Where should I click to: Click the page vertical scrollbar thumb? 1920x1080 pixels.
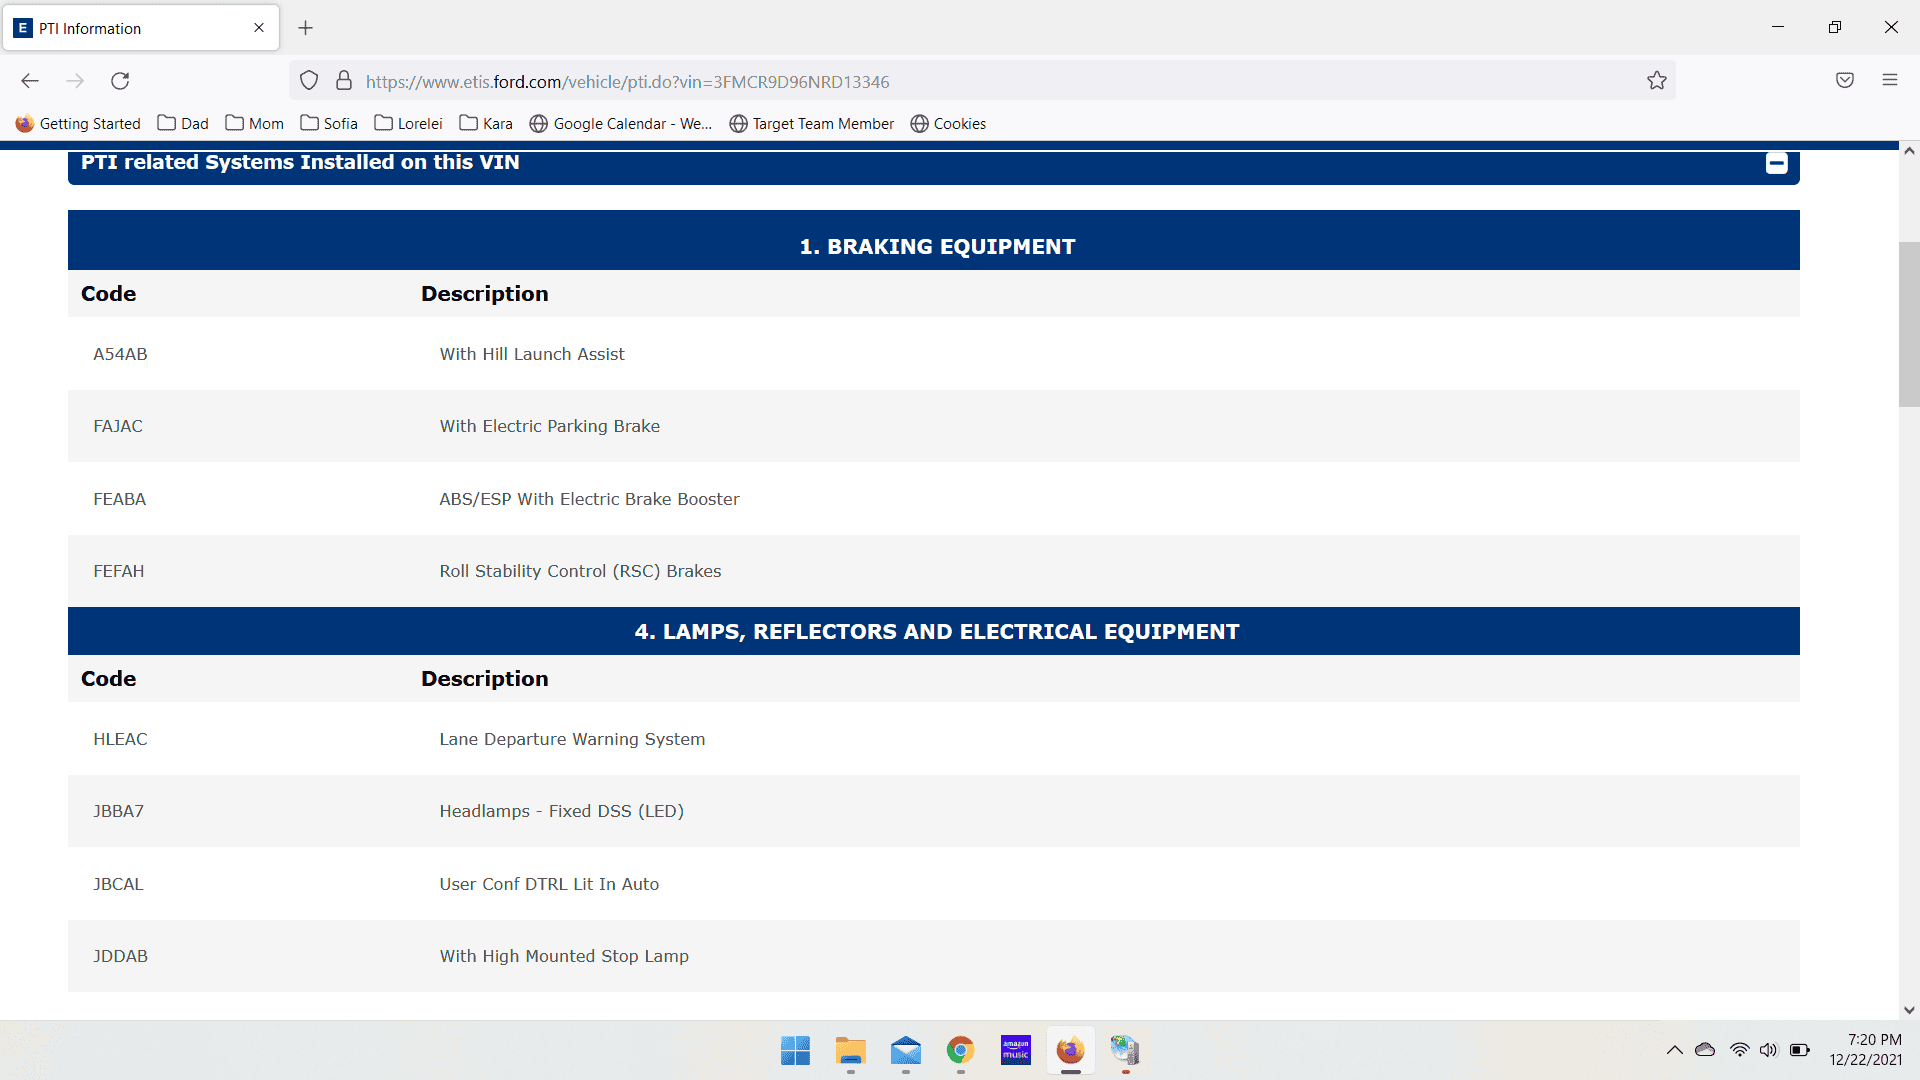point(1908,323)
